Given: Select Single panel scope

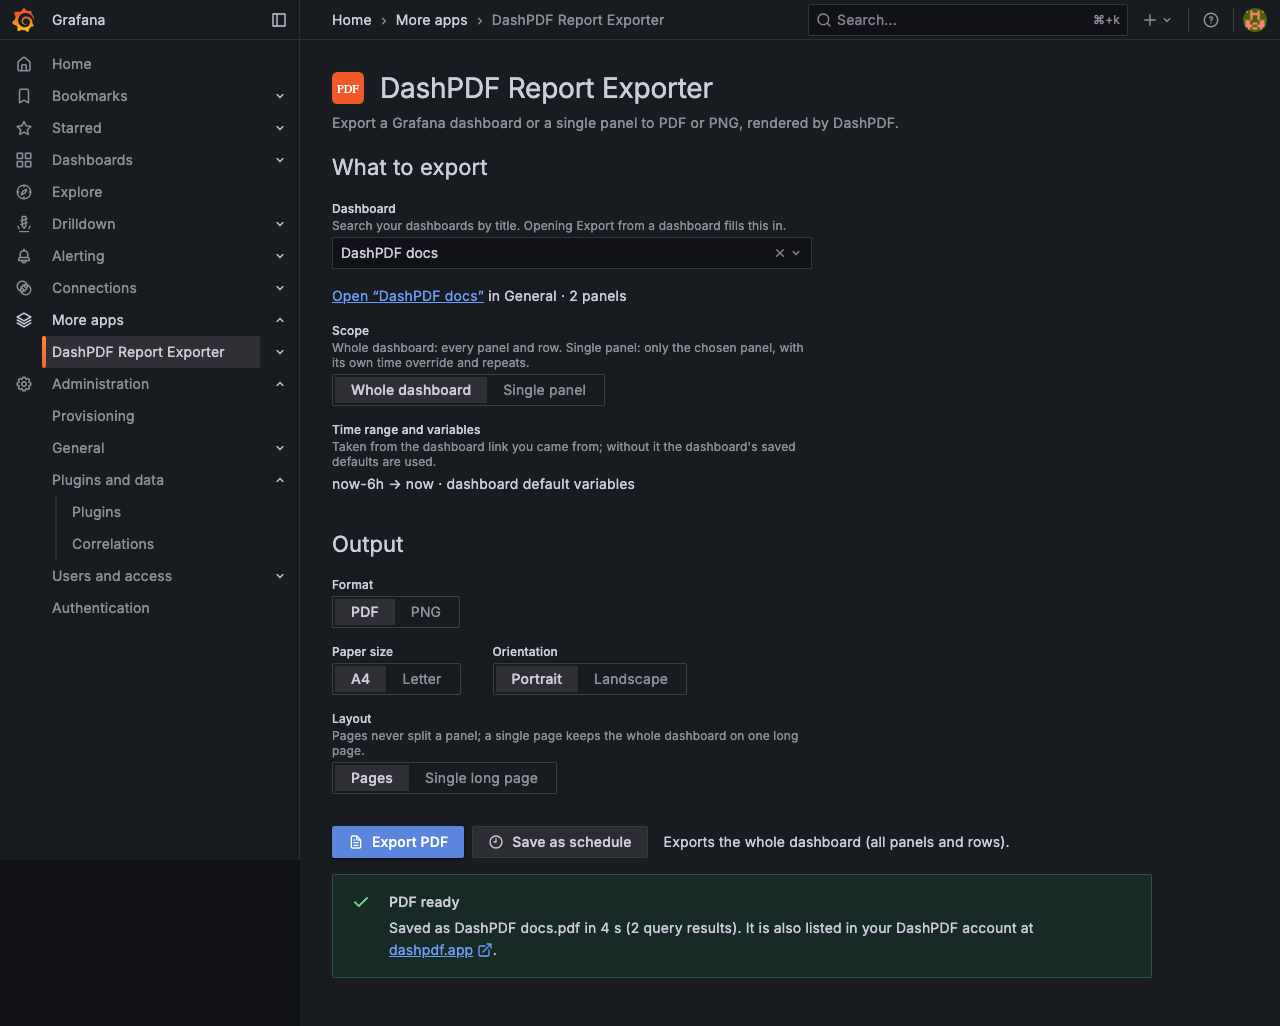Looking at the screenshot, I should (544, 390).
